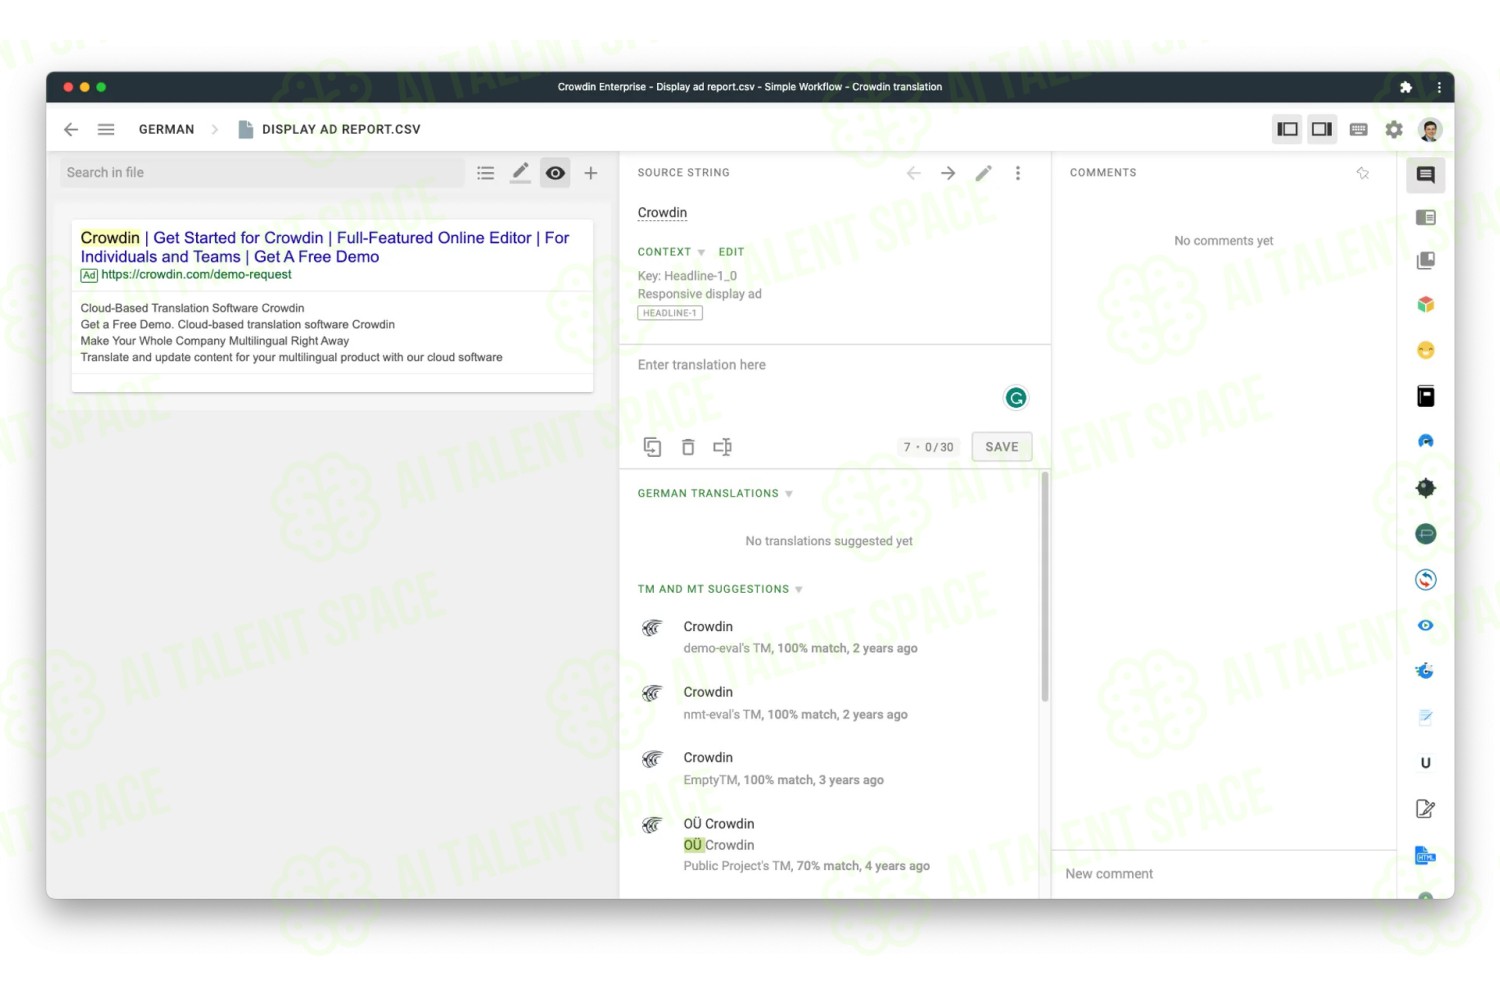
Task: Open the edit note app icon
Action: point(1426,808)
